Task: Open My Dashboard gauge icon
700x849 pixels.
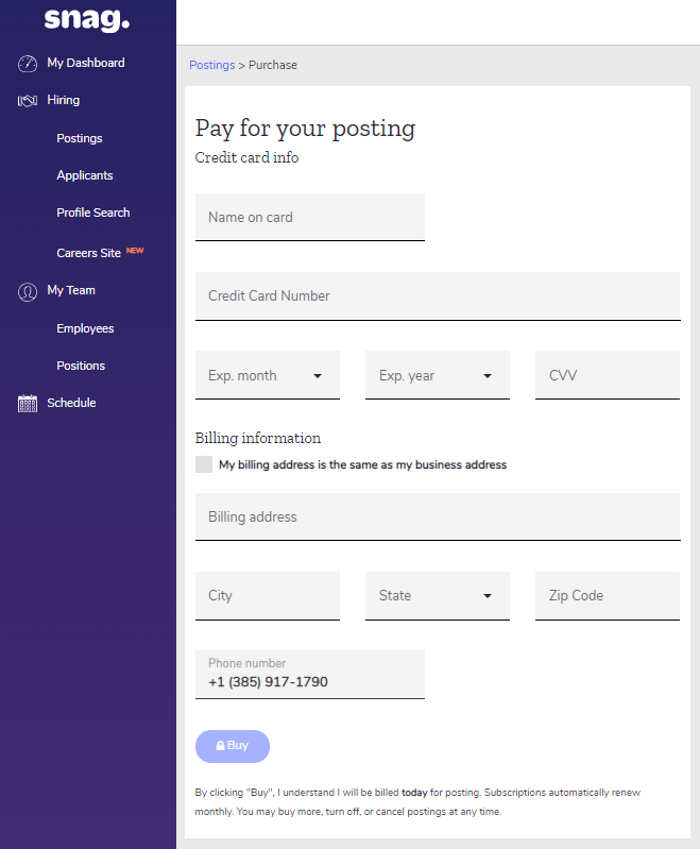Action: click(28, 63)
